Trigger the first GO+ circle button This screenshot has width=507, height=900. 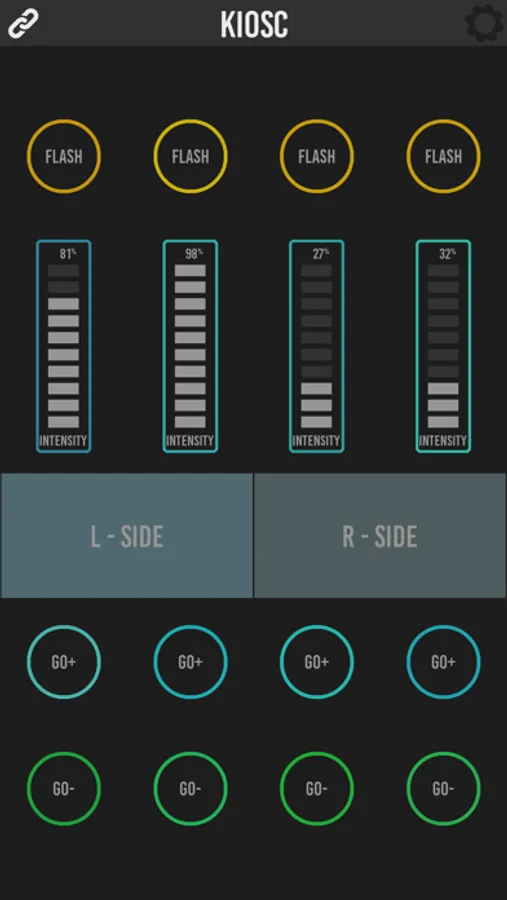(x=64, y=662)
